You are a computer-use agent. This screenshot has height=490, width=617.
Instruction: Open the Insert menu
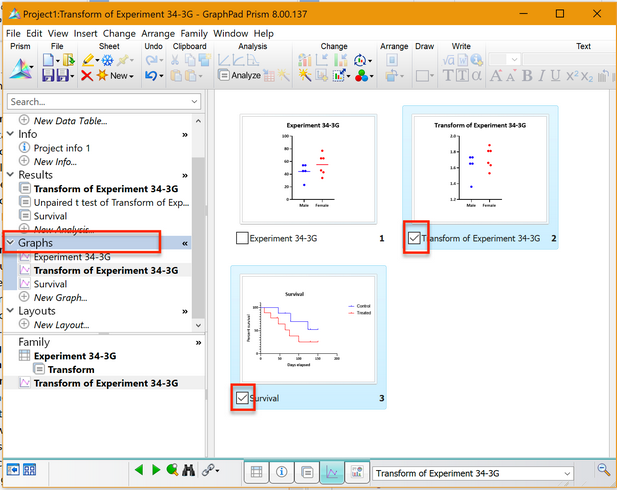click(86, 33)
